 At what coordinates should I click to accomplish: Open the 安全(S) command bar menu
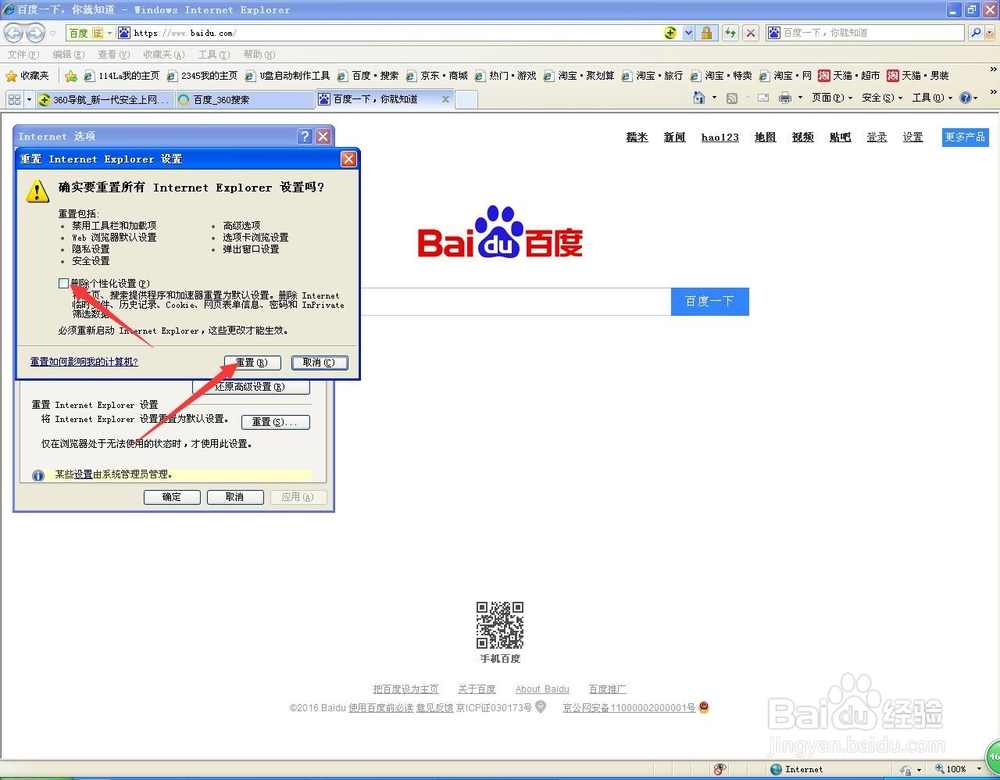[882, 98]
